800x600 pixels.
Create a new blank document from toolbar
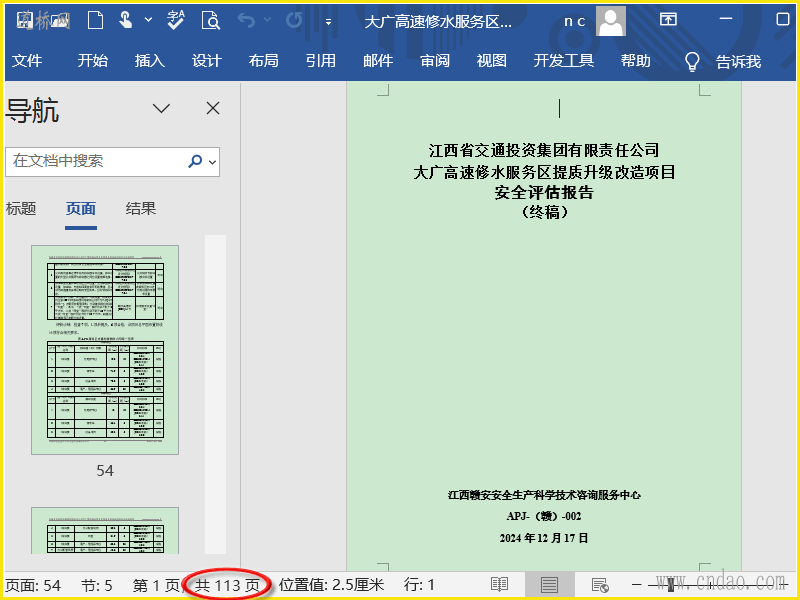coord(95,20)
